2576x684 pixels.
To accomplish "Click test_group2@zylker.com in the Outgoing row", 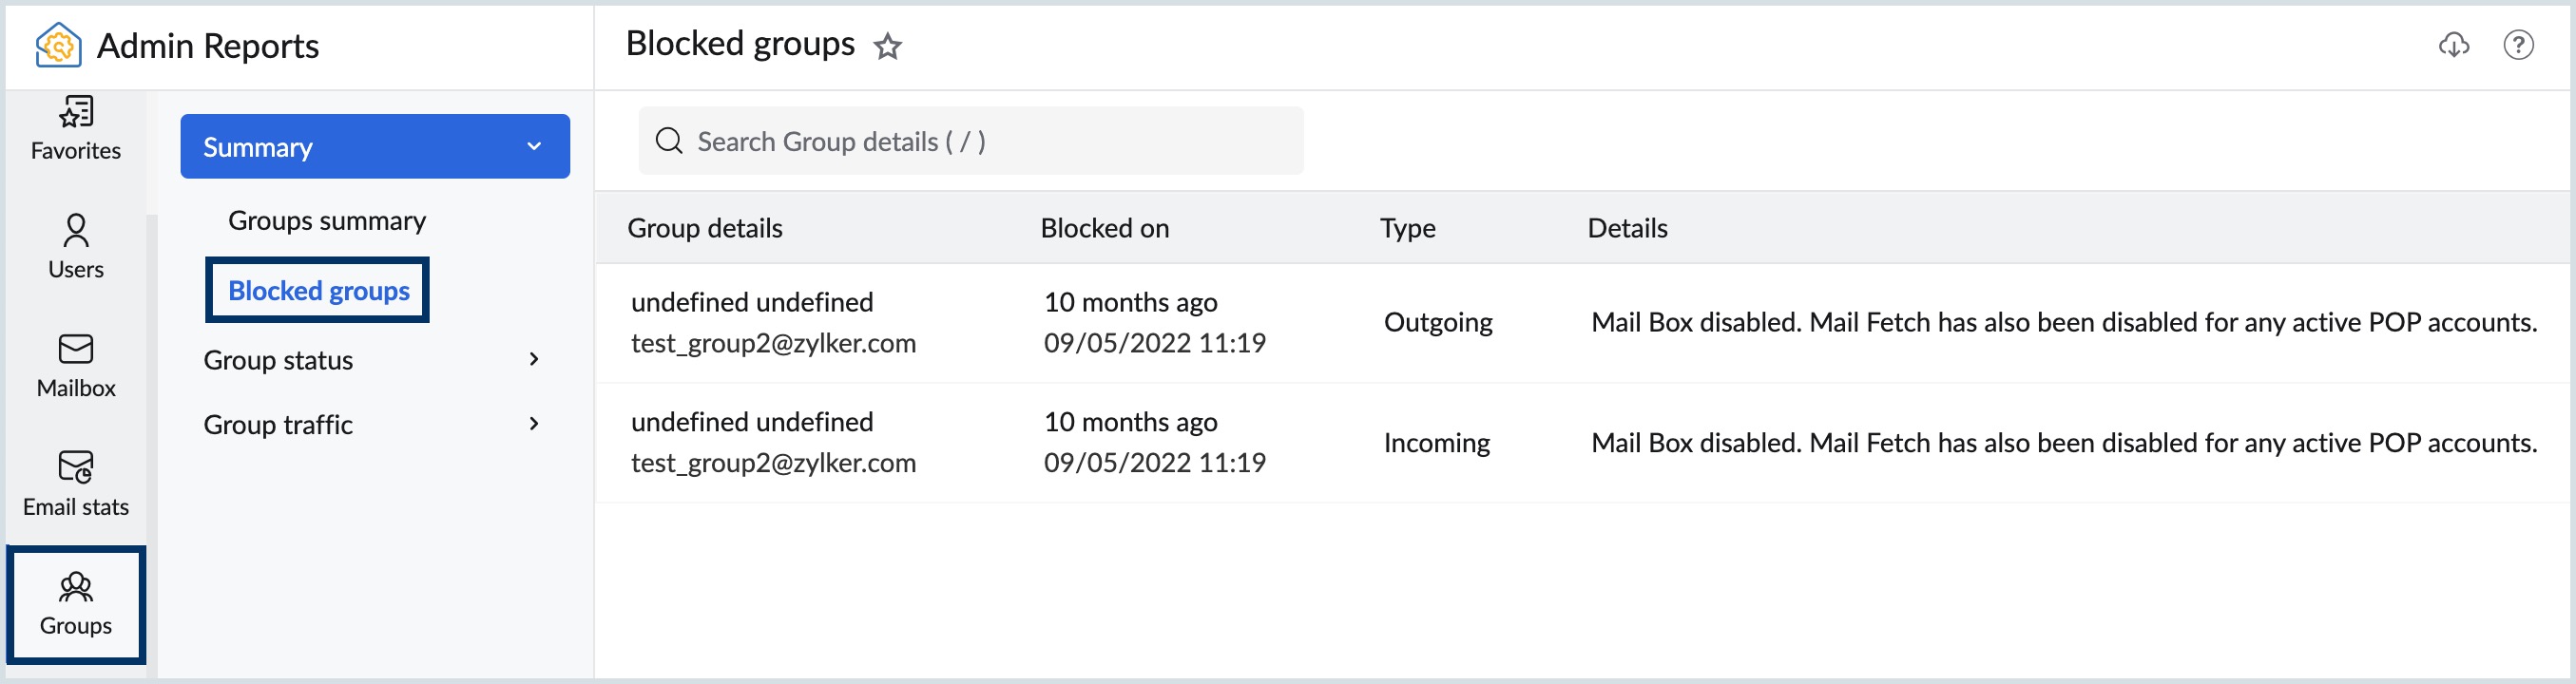I will coord(773,343).
